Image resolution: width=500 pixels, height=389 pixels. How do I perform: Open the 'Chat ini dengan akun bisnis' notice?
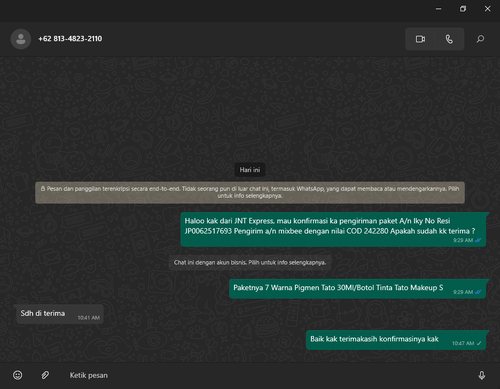(250, 263)
